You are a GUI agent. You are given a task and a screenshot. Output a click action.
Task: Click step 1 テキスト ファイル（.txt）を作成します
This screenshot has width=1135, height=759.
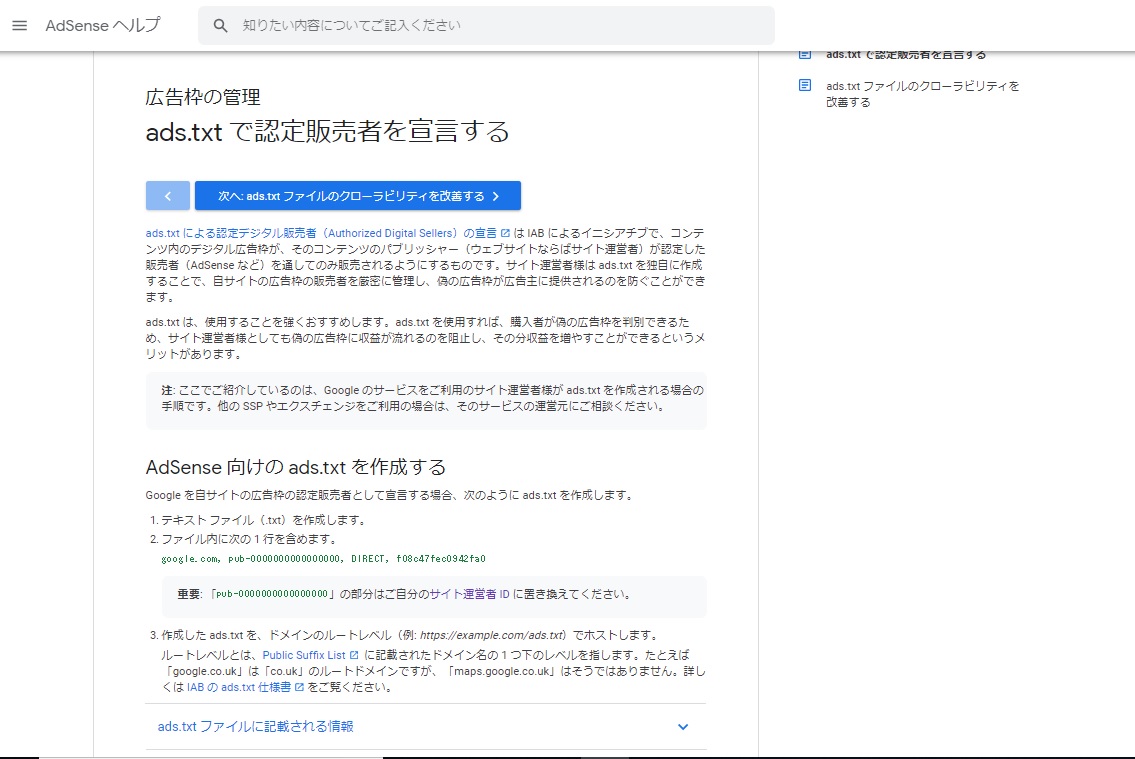click(x=264, y=520)
